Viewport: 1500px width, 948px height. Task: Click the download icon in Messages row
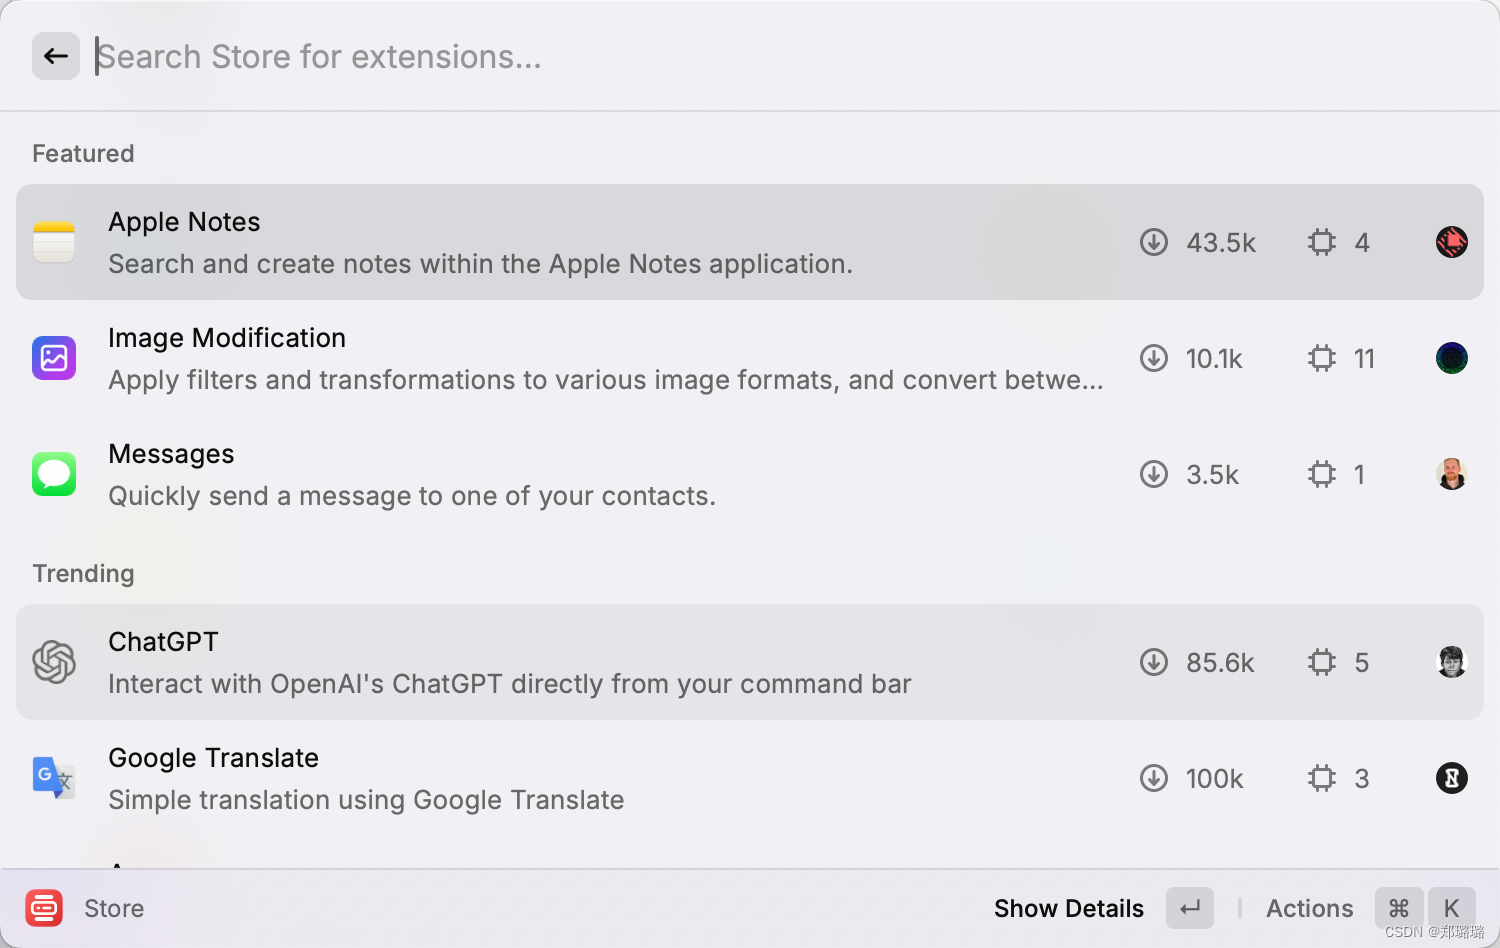(1154, 474)
